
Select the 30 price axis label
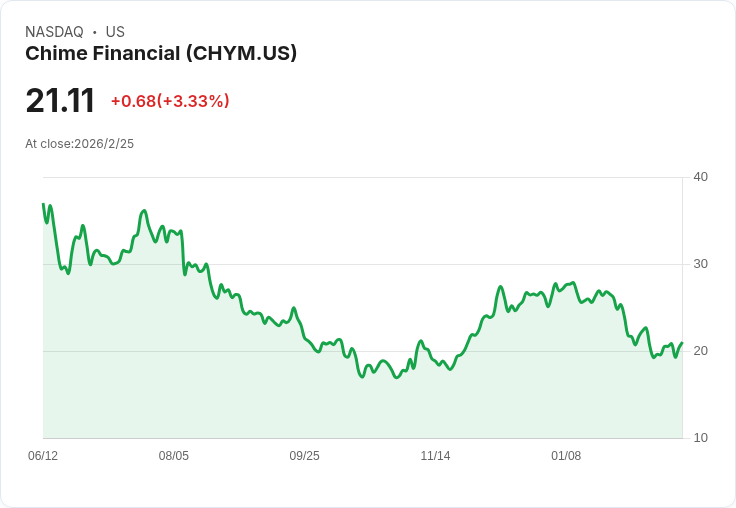click(x=700, y=264)
